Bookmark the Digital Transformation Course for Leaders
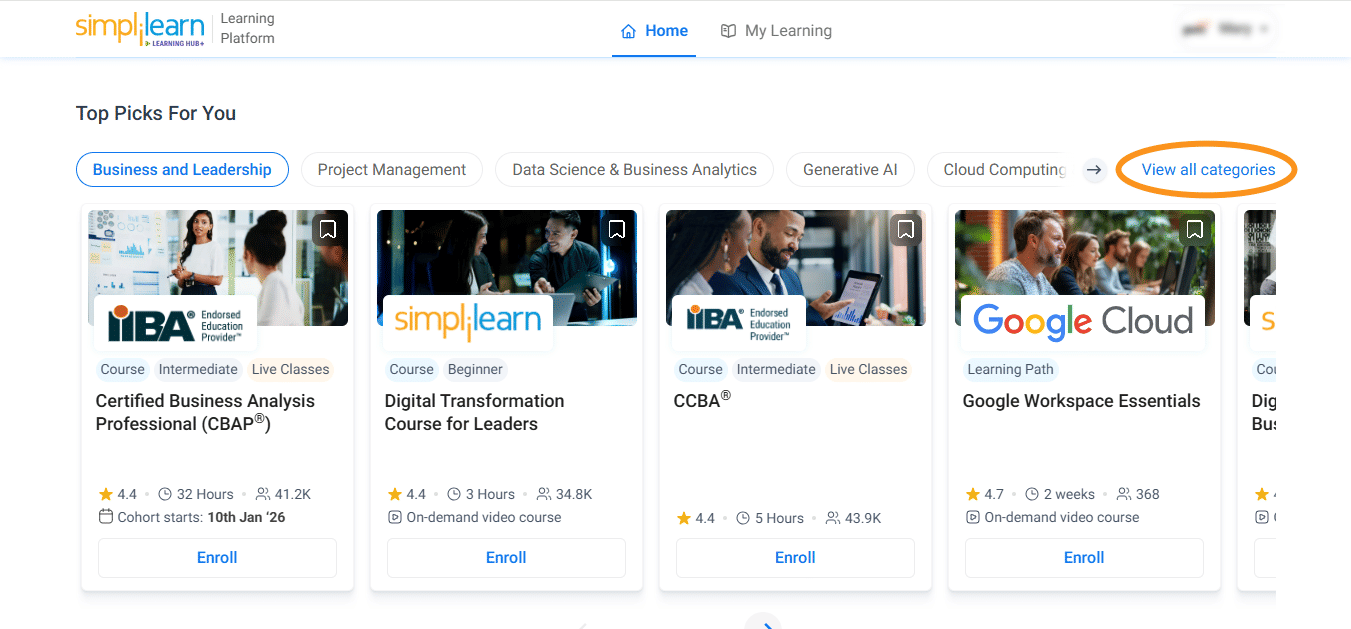 tap(617, 230)
